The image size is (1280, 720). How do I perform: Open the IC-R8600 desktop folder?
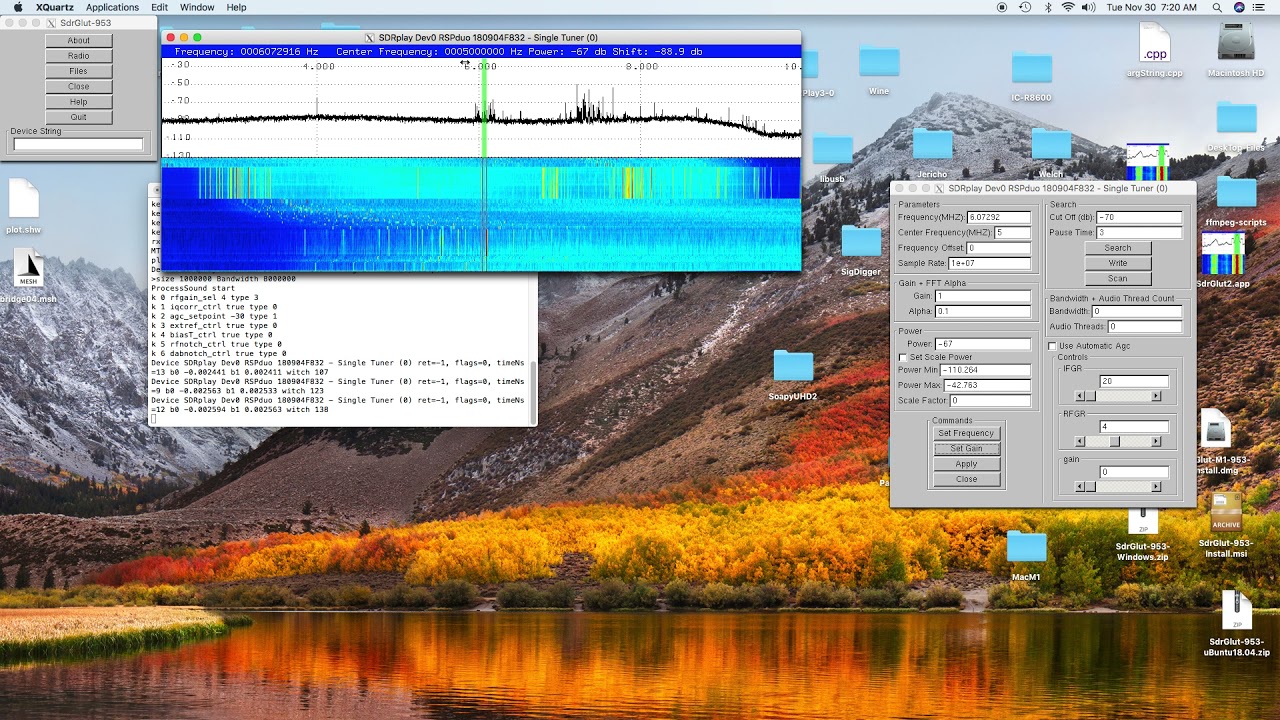coord(1031,67)
